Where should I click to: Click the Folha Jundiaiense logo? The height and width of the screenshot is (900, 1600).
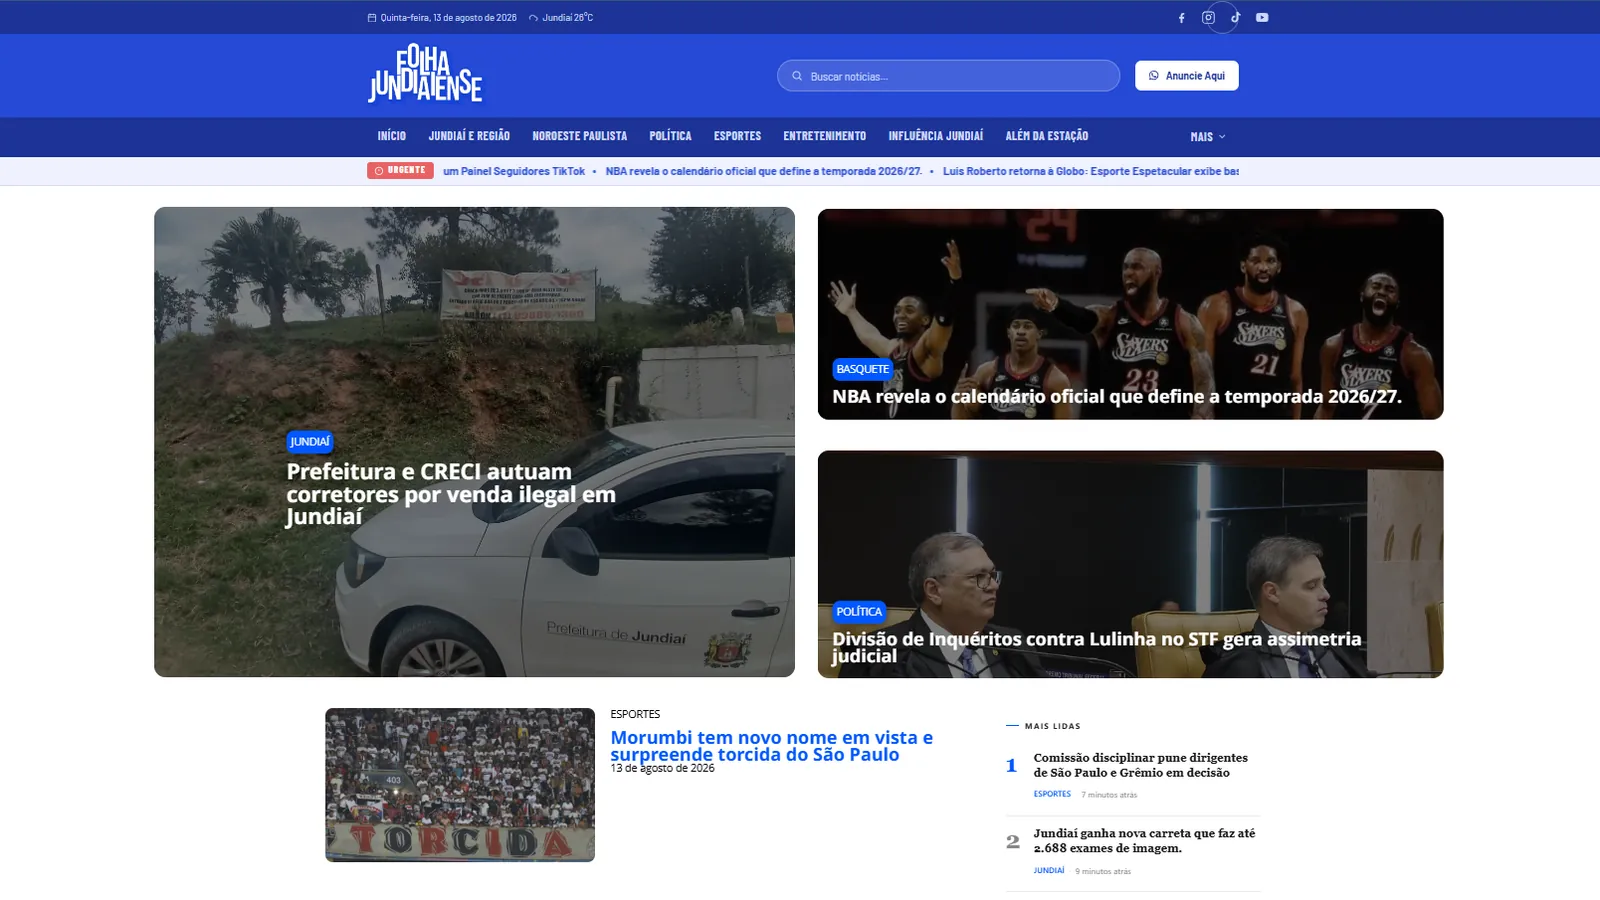(x=425, y=74)
